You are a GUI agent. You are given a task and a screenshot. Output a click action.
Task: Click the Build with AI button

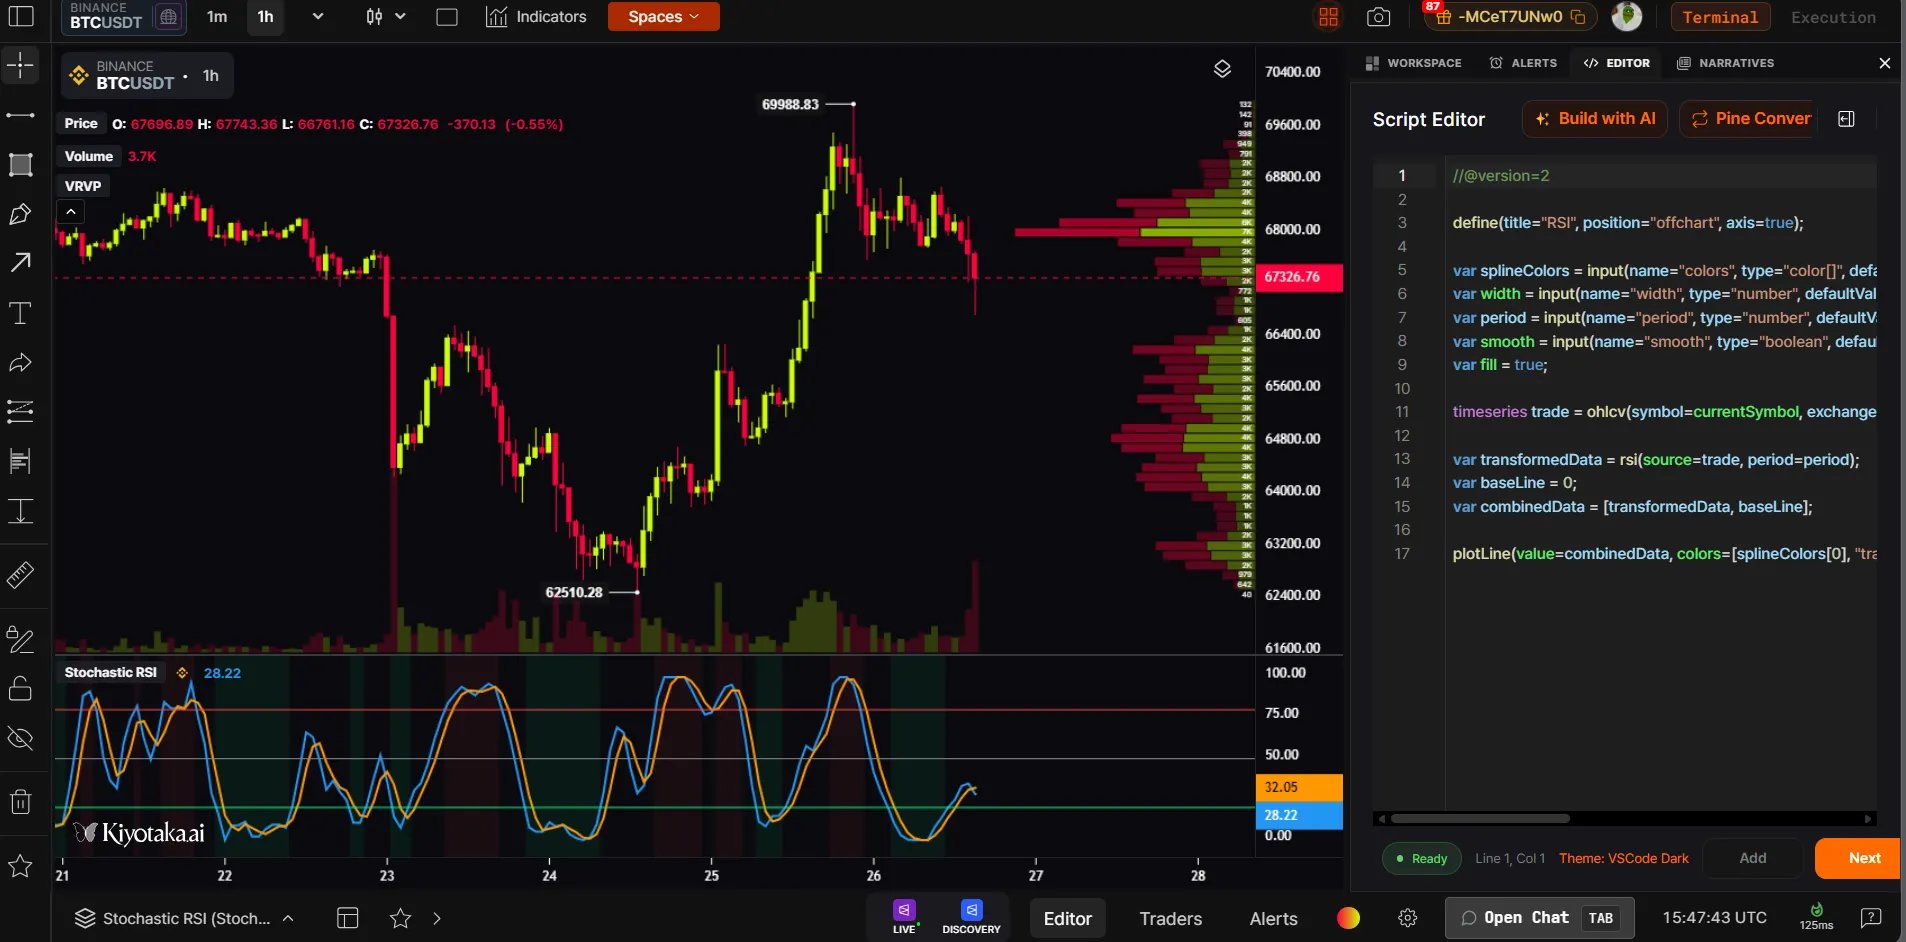(1595, 119)
